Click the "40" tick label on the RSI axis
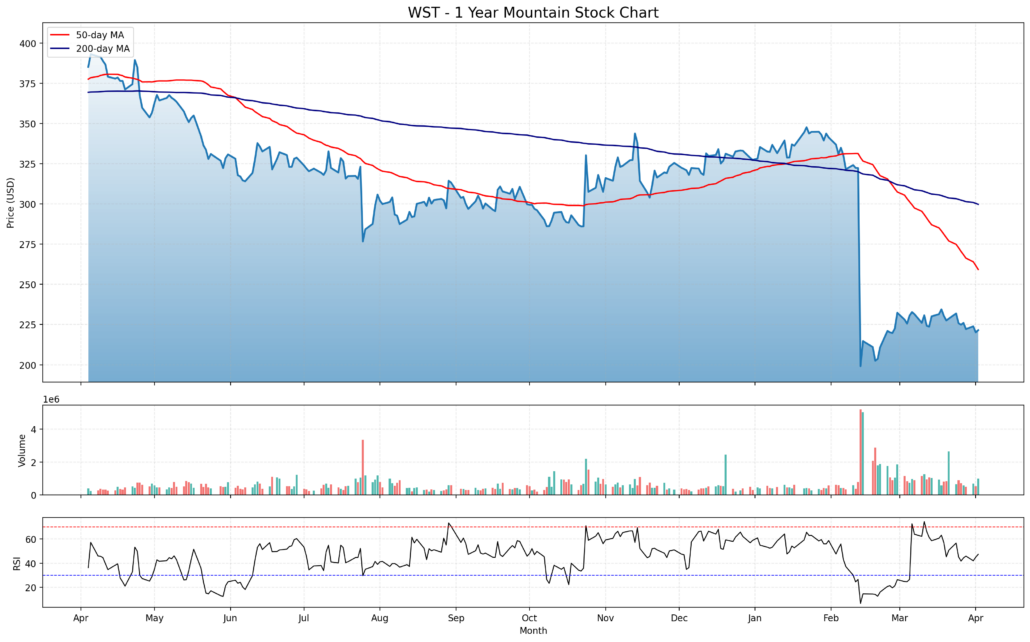 (x=31, y=563)
